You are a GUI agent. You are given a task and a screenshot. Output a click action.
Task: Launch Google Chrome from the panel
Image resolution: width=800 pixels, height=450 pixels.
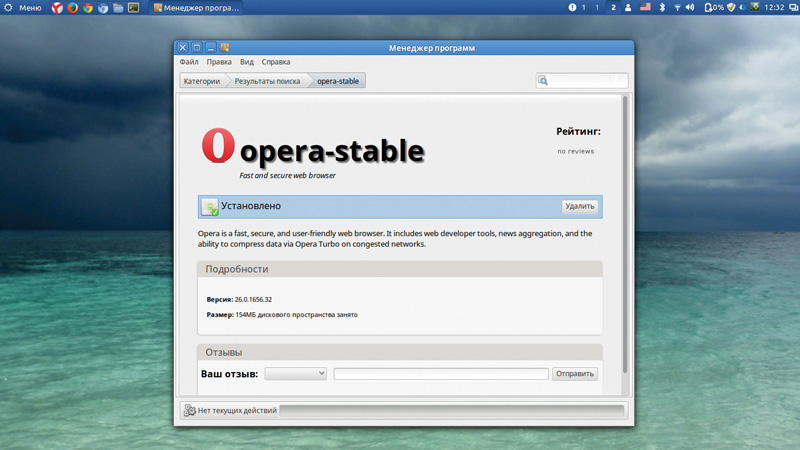(x=88, y=8)
